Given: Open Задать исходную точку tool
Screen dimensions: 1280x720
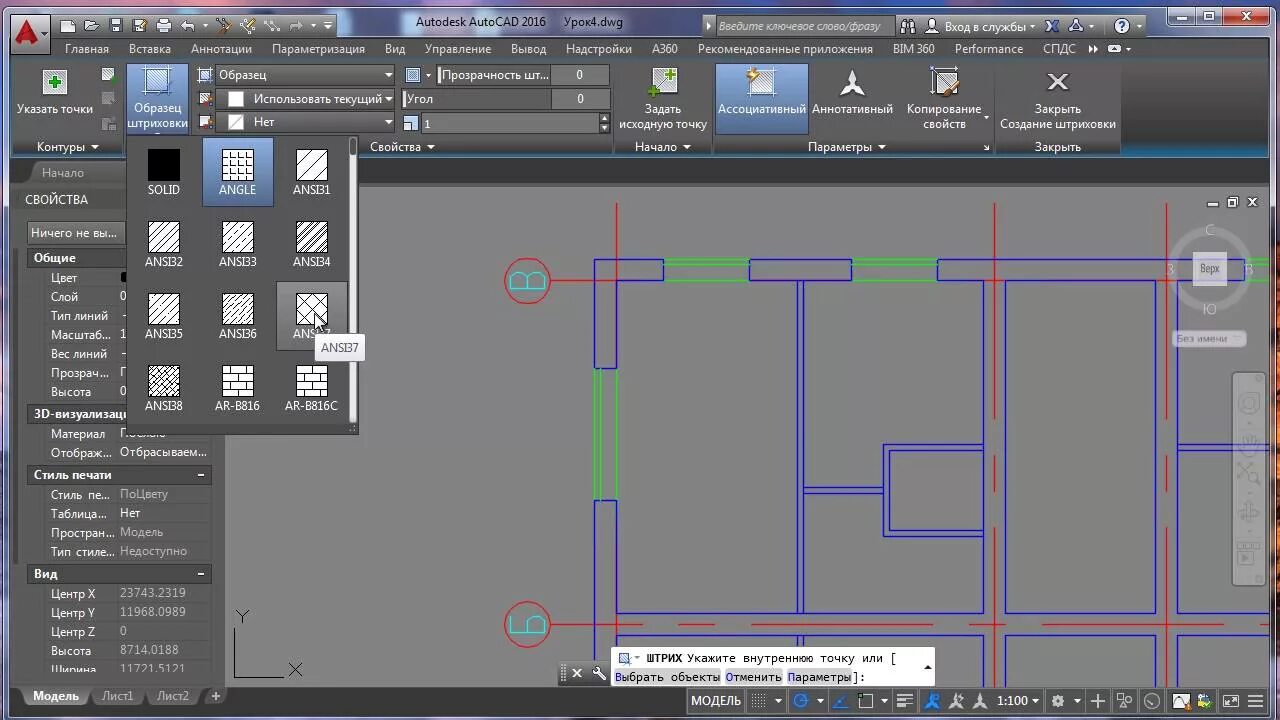Looking at the screenshot, I should (663, 97).
